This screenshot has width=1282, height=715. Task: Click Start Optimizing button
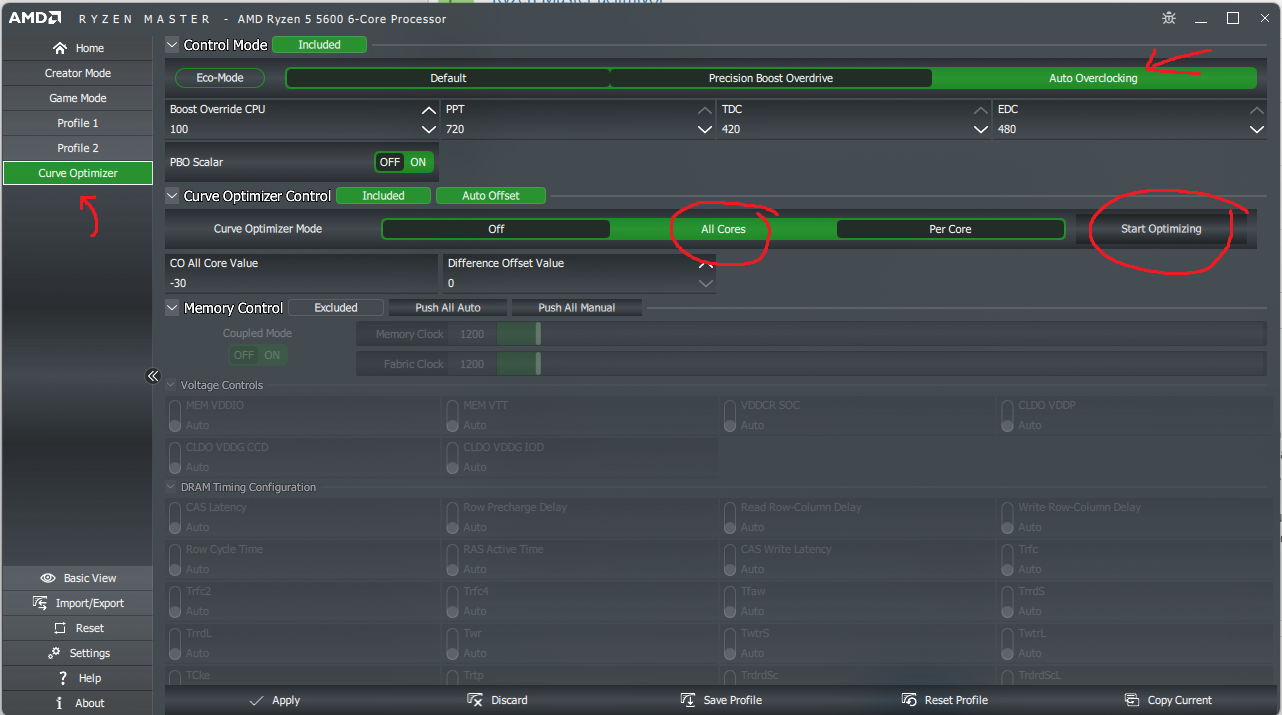(x=1161, y=229)
